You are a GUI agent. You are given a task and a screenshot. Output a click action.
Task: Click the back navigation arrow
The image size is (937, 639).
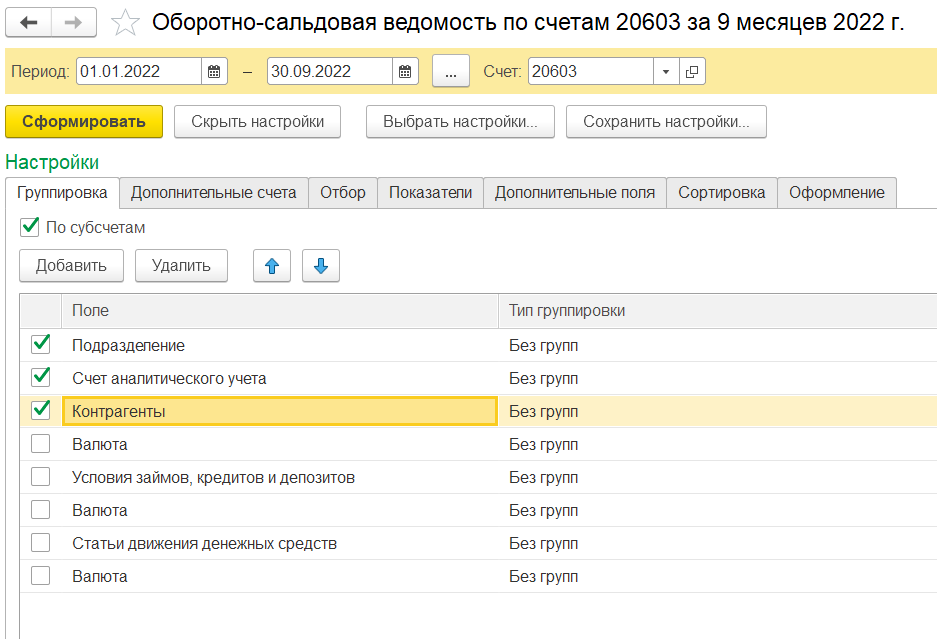[29, 22]
